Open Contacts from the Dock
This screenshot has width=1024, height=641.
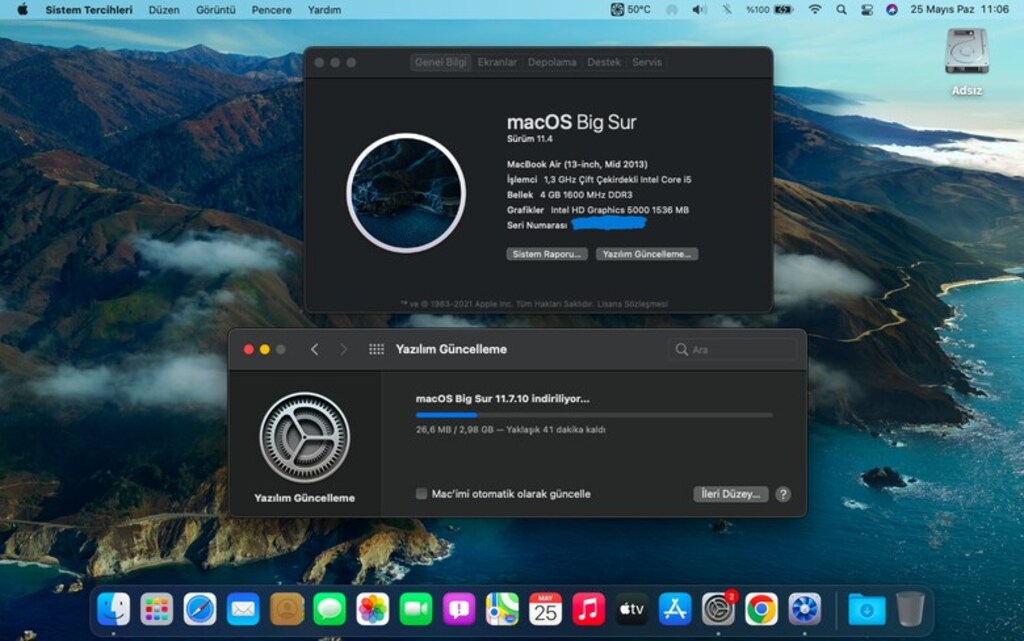pyautogui.click(x=287, y=610)
